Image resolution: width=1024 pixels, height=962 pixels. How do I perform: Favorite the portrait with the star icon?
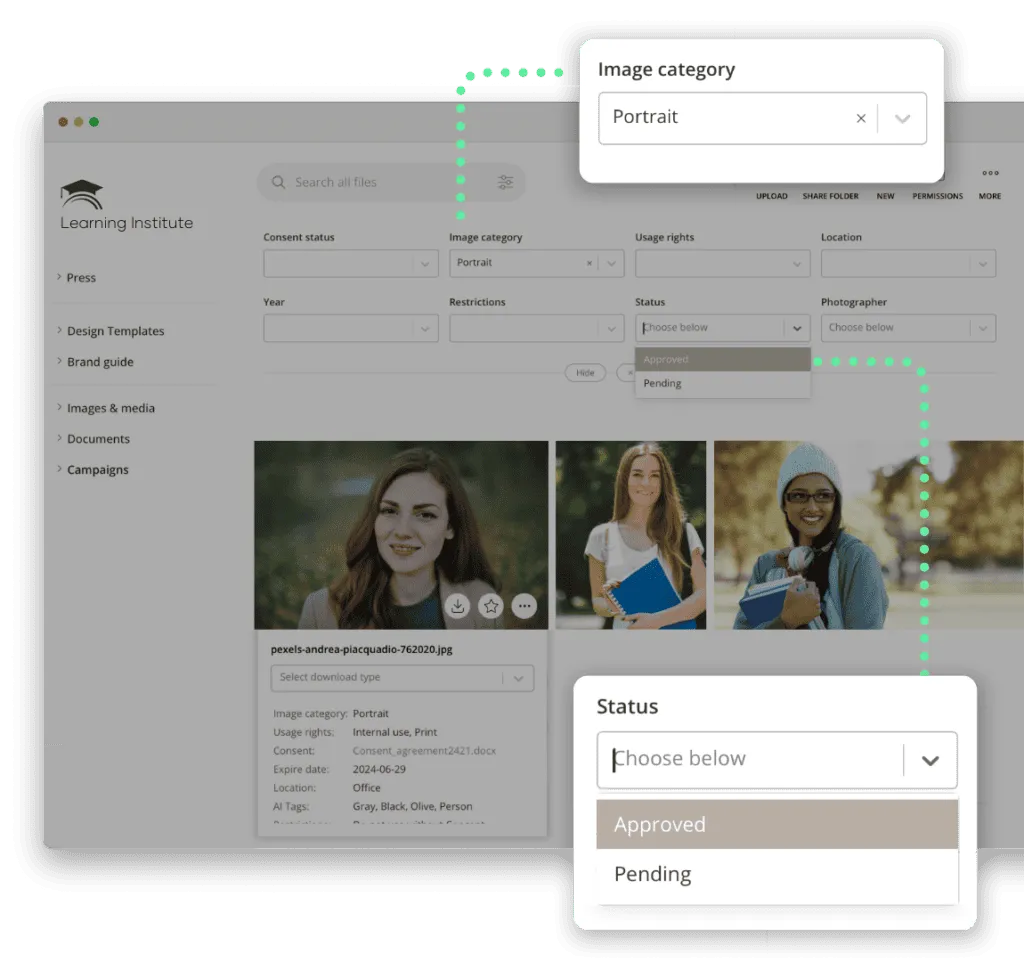[491, 606]
